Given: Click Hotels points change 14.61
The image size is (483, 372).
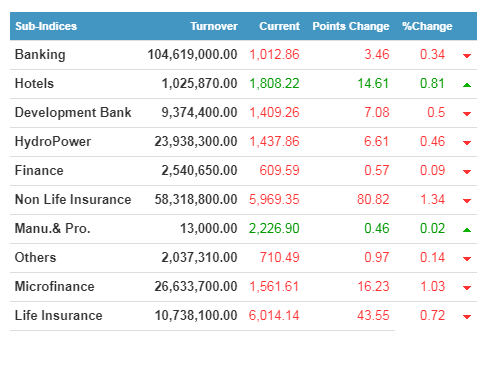Looking at the screenshot, I should point(373,84).
